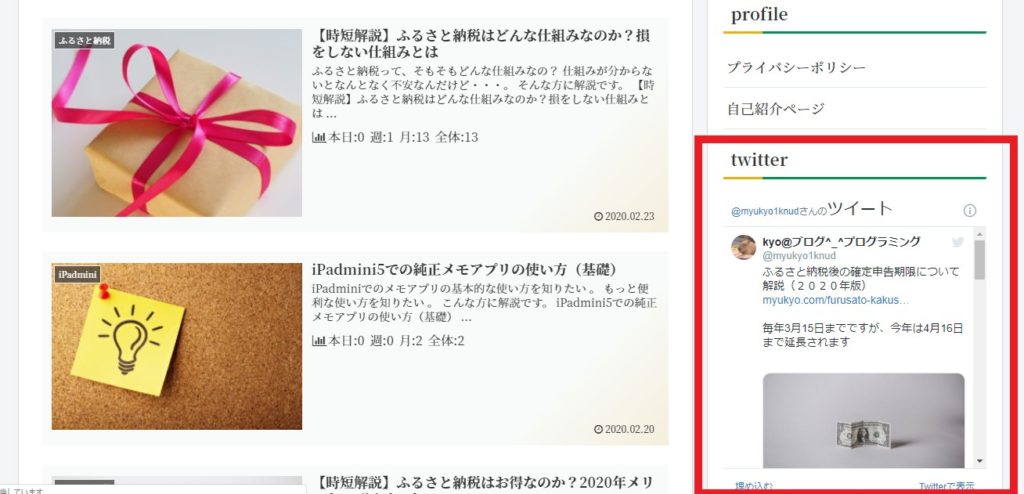Click the bar chart icon under iPadmini post
Screen dimensions: 1024x494
coord(319,341)
